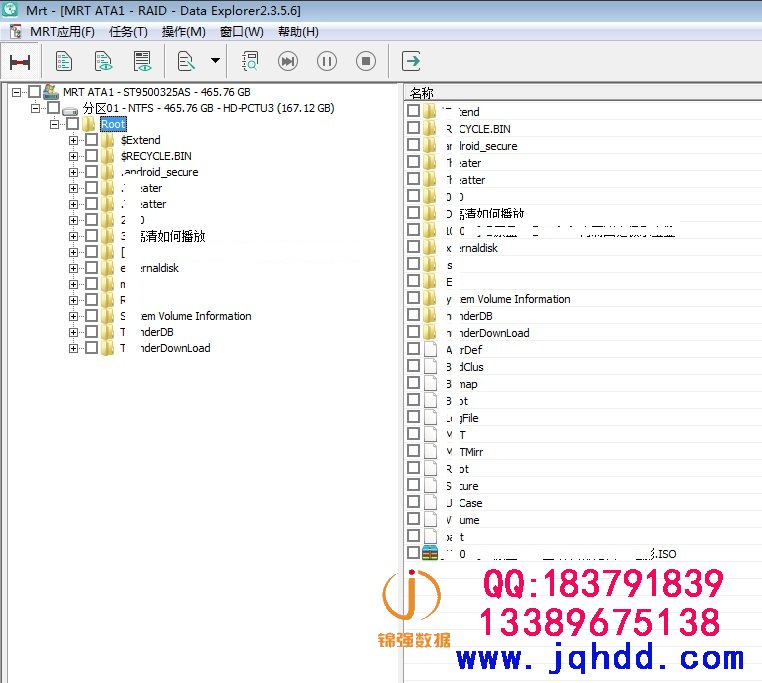Expand the ThunderDownLoad folder in tree
762x683 pixels.
[73, 348]
